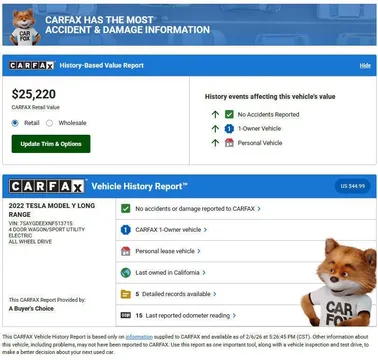Expand the Last owned in California chevron
This screenshot has height=360, width=378.
[204, 273]
